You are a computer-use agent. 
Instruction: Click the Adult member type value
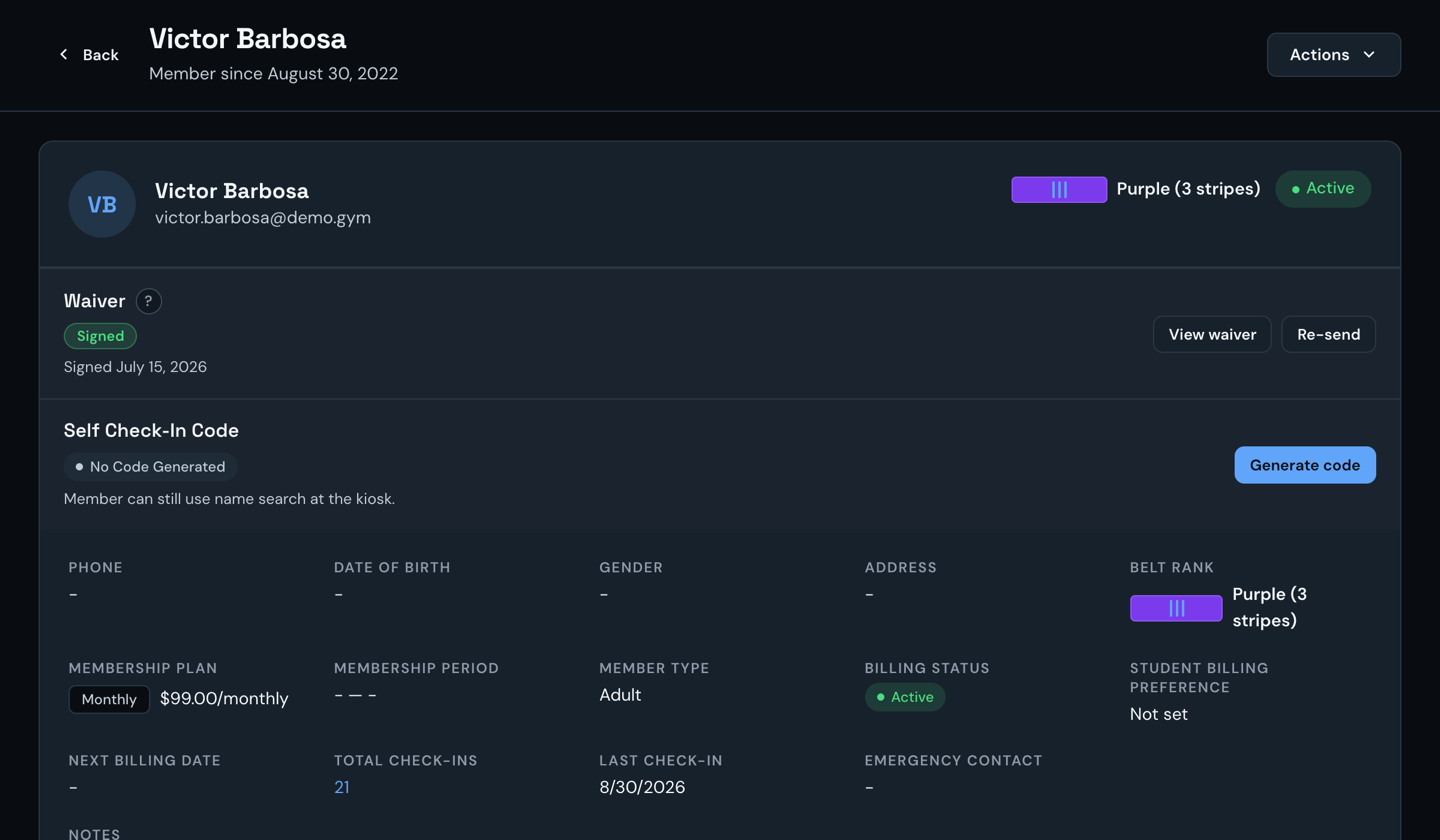pyautogui.click(x=620, y=695)
